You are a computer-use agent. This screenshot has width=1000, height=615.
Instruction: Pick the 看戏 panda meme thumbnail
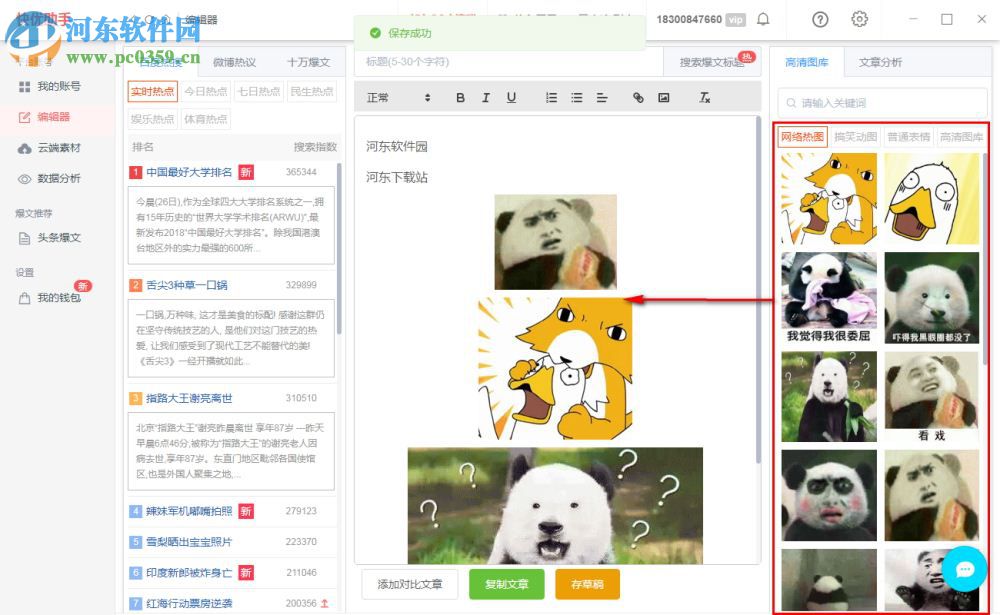(931, 397)
